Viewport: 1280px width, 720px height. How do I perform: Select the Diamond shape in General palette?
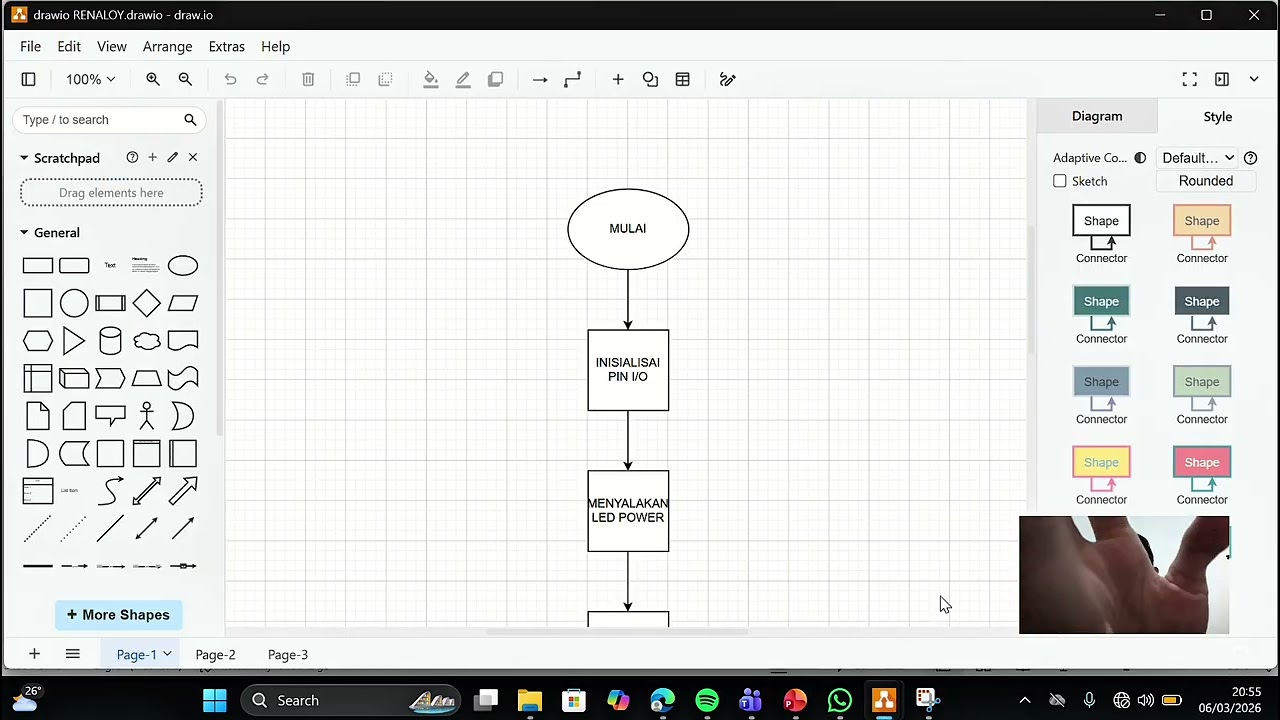coord(147,303)
